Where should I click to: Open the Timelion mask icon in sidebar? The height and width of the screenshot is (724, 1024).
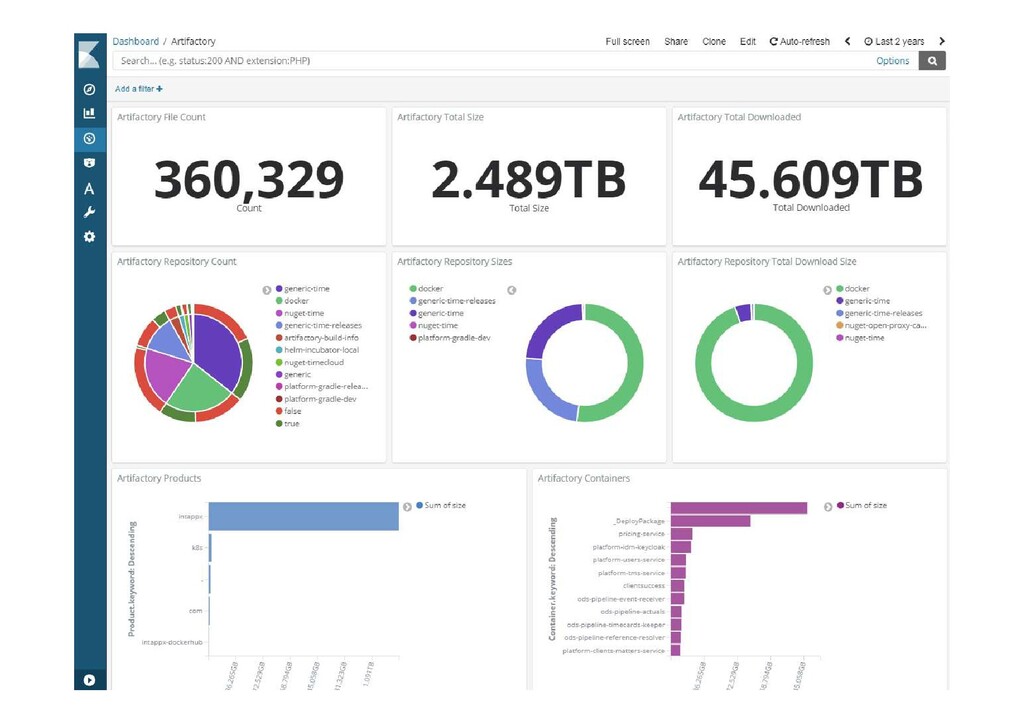[x=89, y=163]
